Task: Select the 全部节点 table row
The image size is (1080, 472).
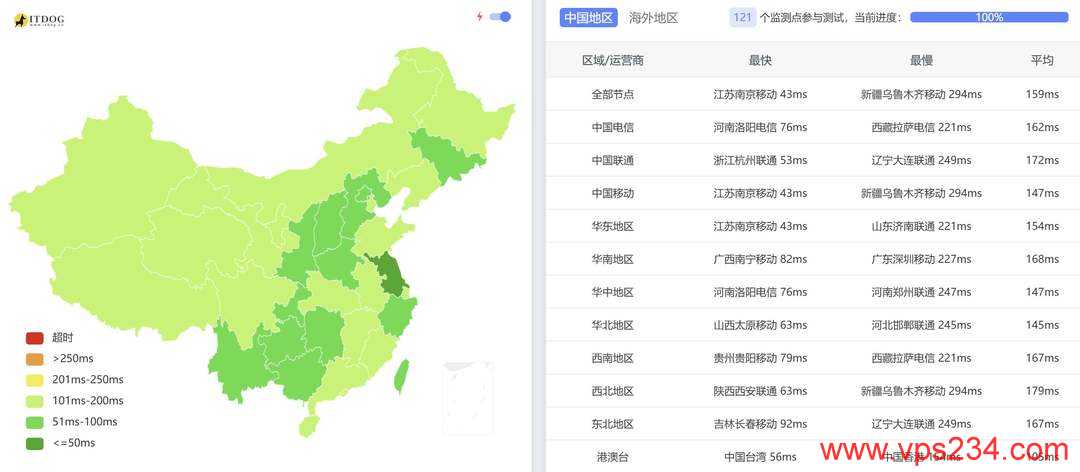Action: 813,94
